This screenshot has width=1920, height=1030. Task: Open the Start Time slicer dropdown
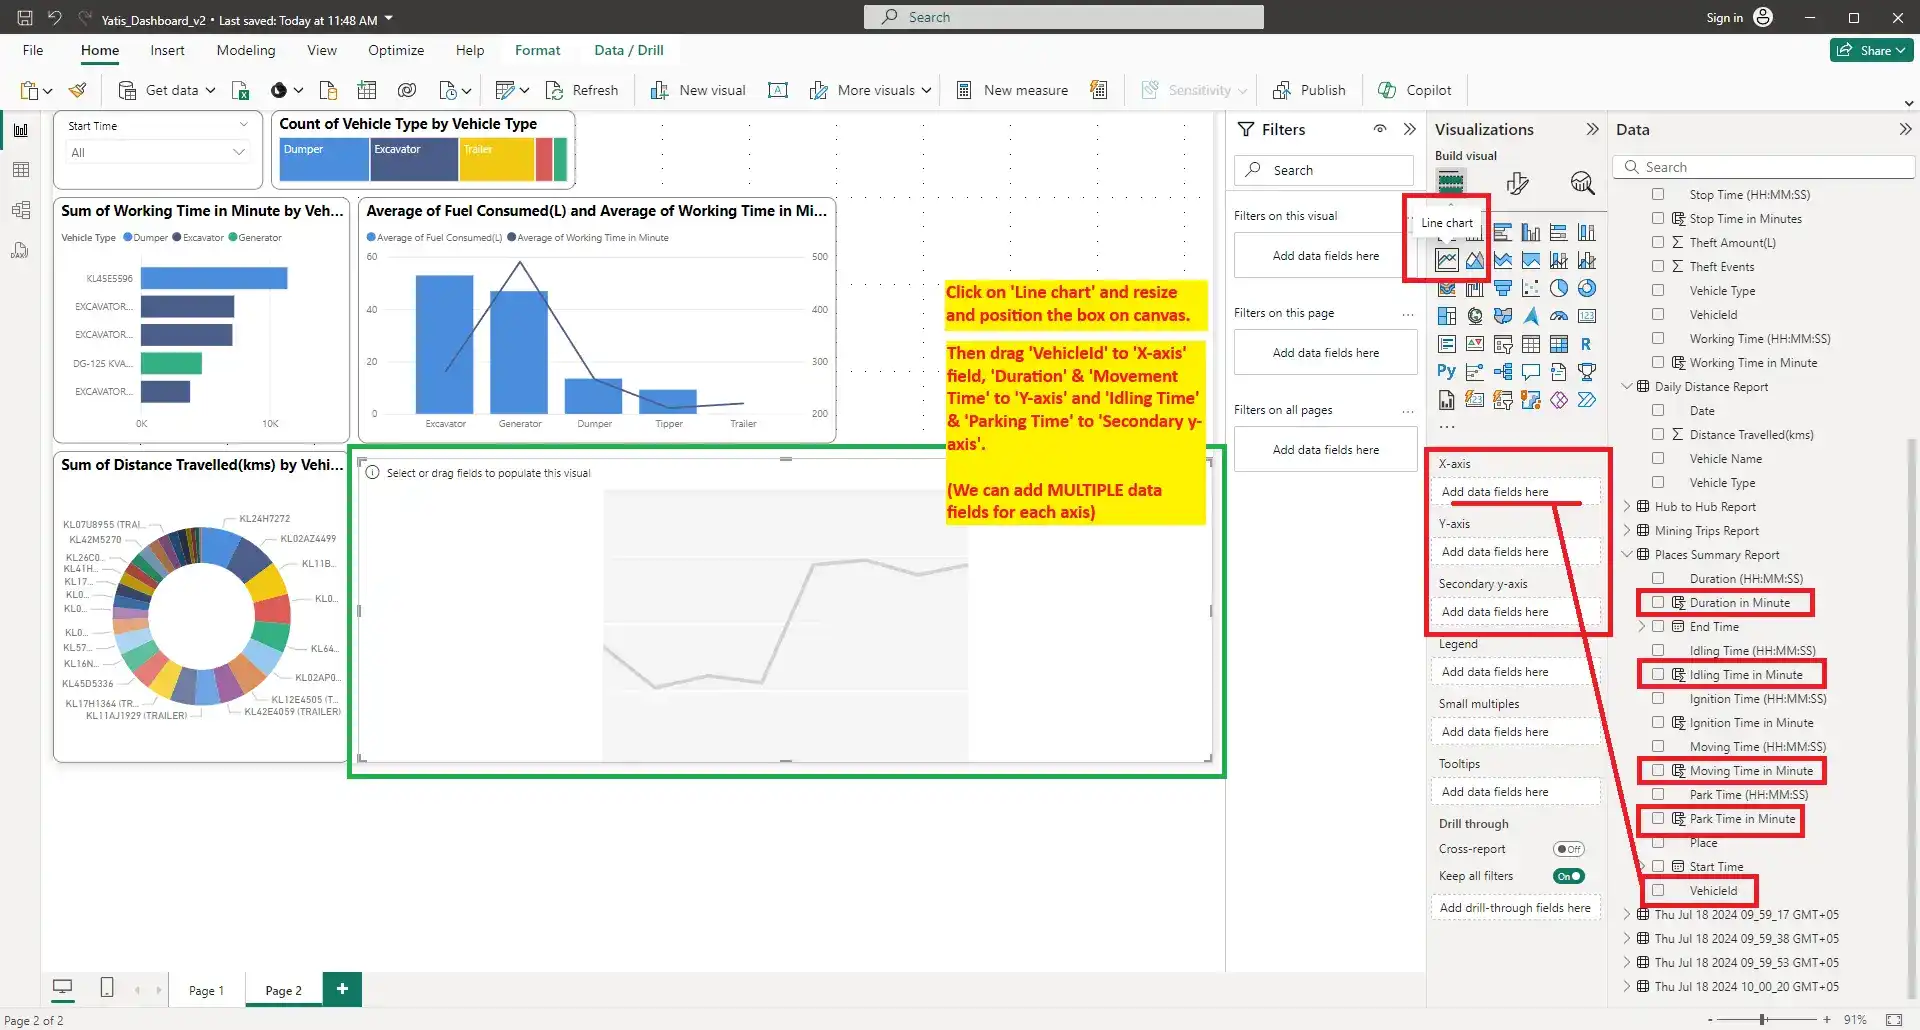(x=239, y=152)
